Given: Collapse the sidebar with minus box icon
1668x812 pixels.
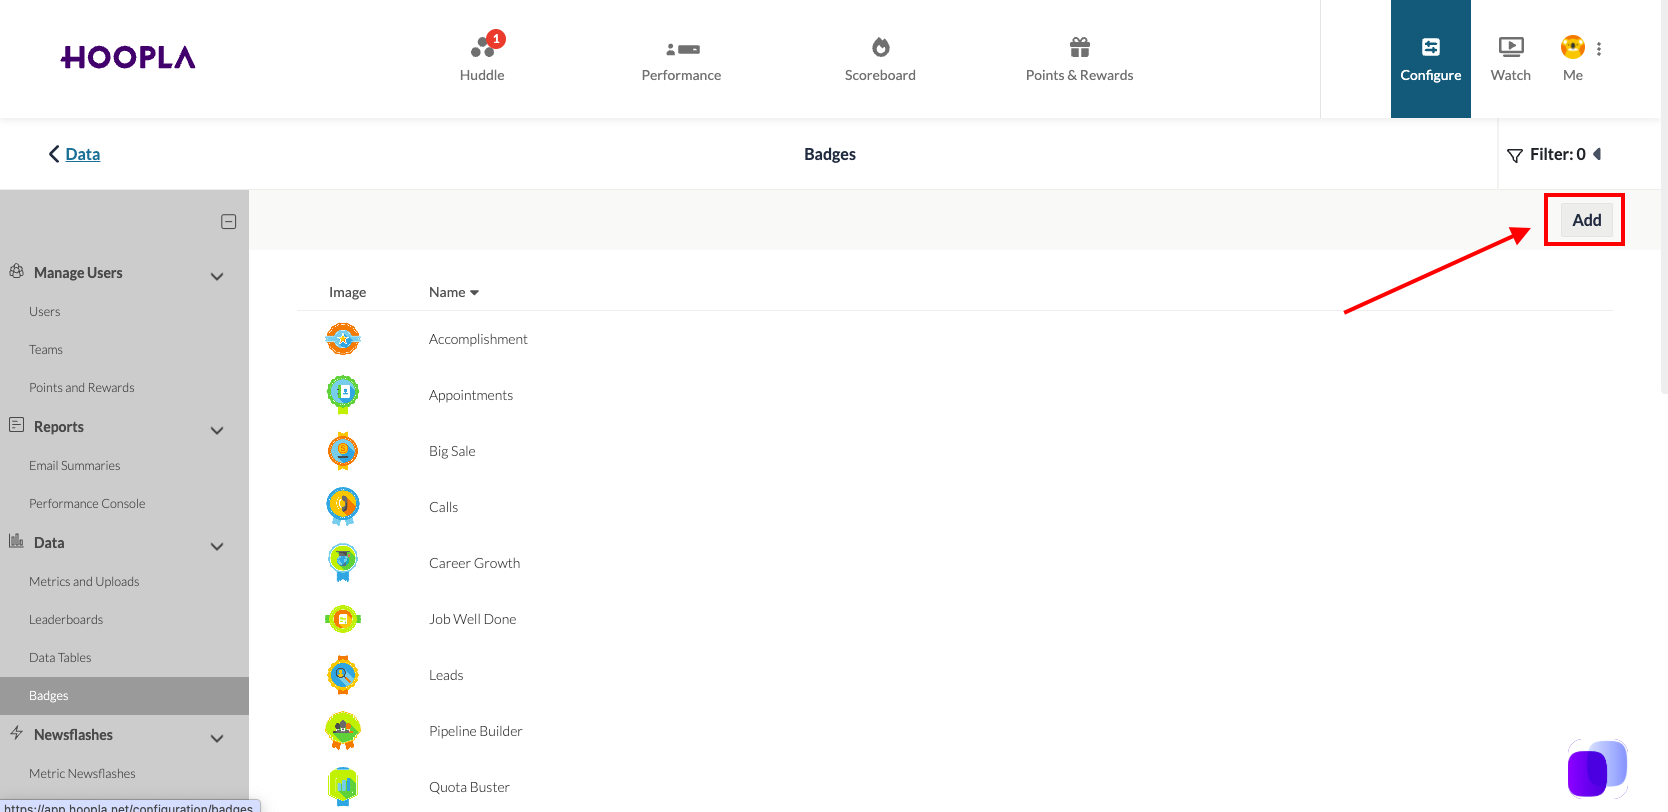Looking at the screenshot, I should point(229,222).
